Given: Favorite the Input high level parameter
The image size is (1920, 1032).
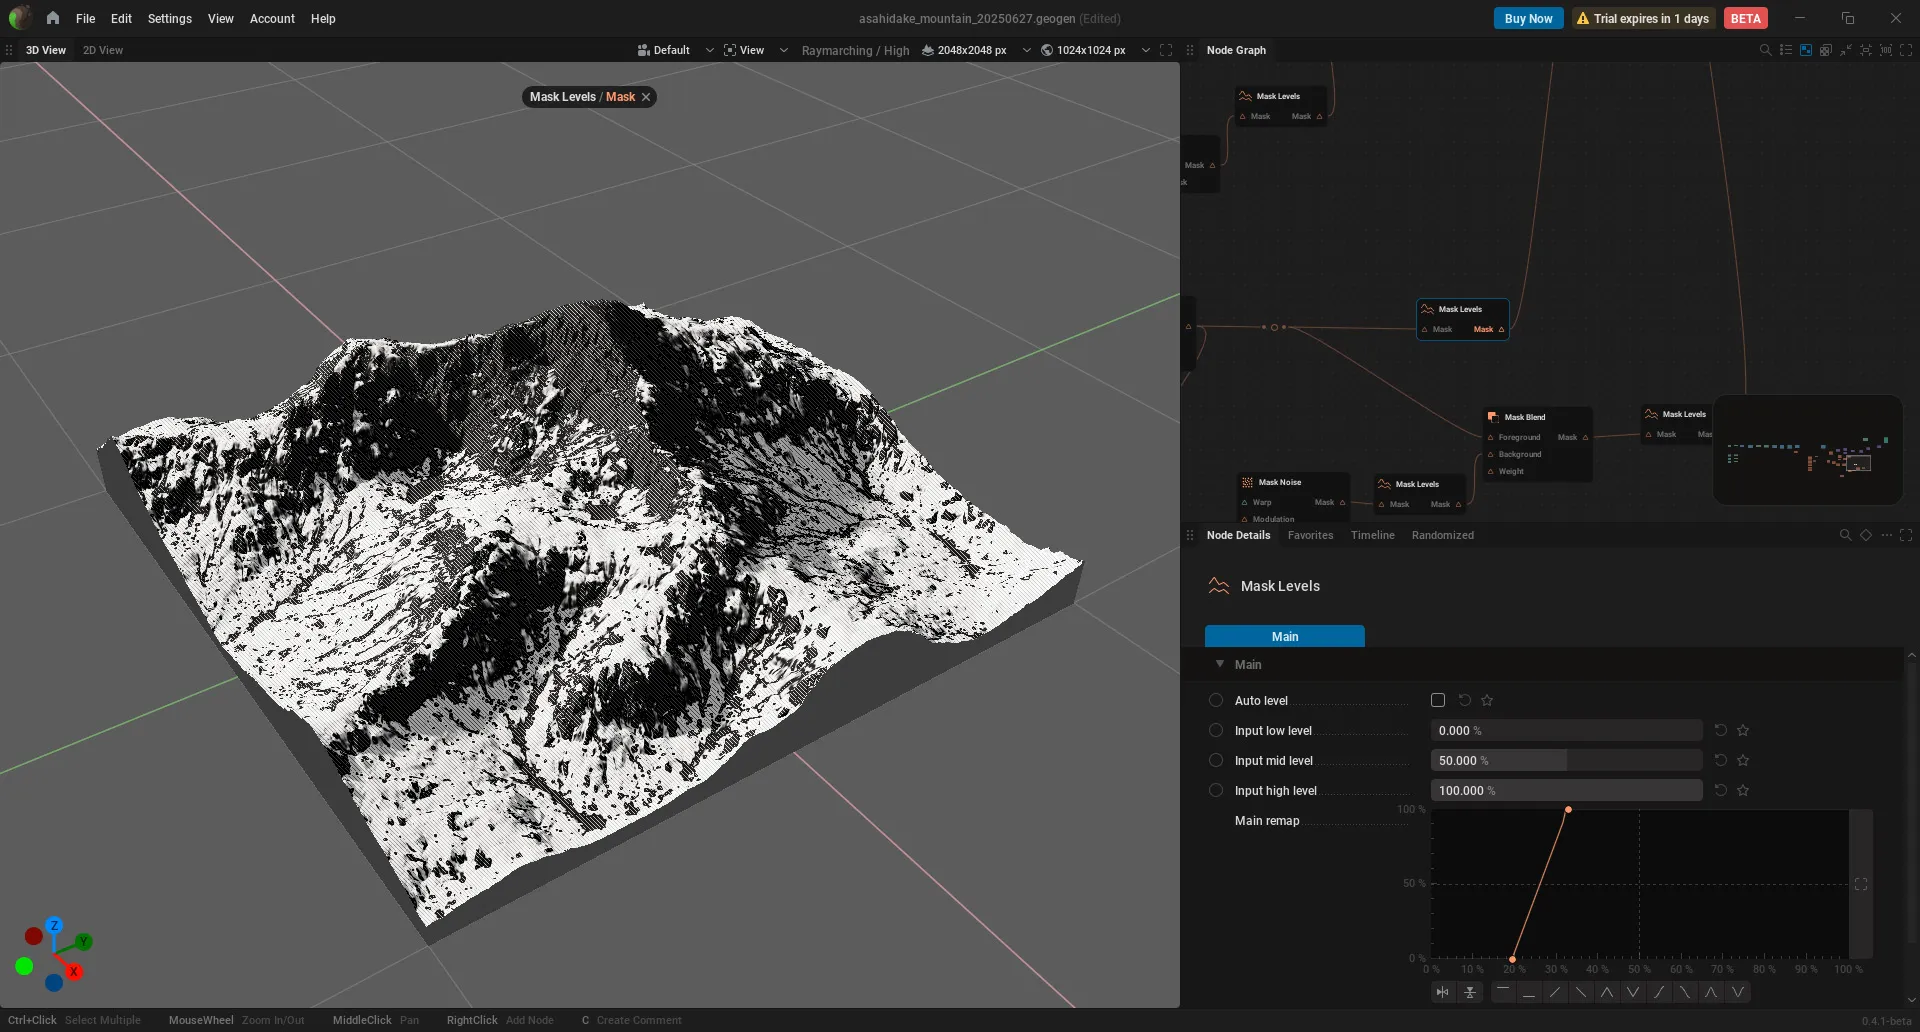Looking at the screenshot, I should [x=1743, y=790].
